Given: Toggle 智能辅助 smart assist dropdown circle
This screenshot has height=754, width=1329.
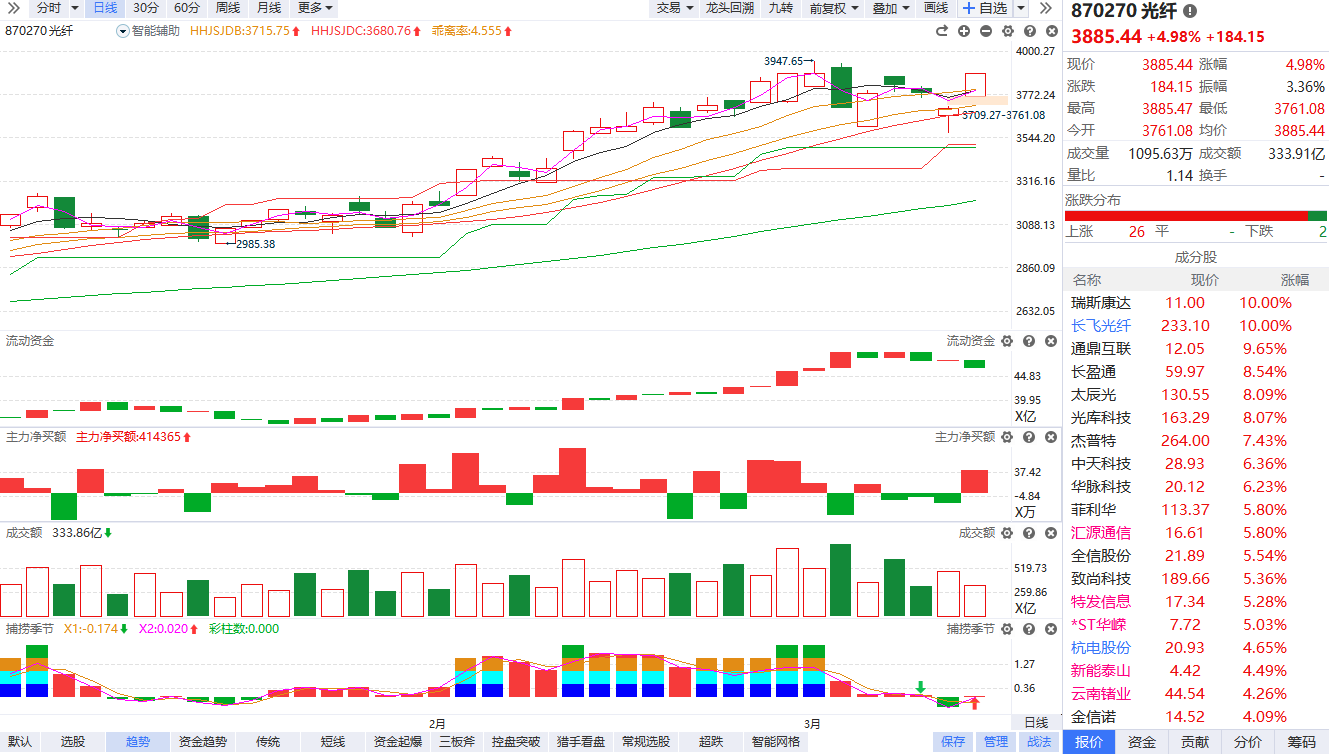Looking at the screenshot, I should coord(123,31).
